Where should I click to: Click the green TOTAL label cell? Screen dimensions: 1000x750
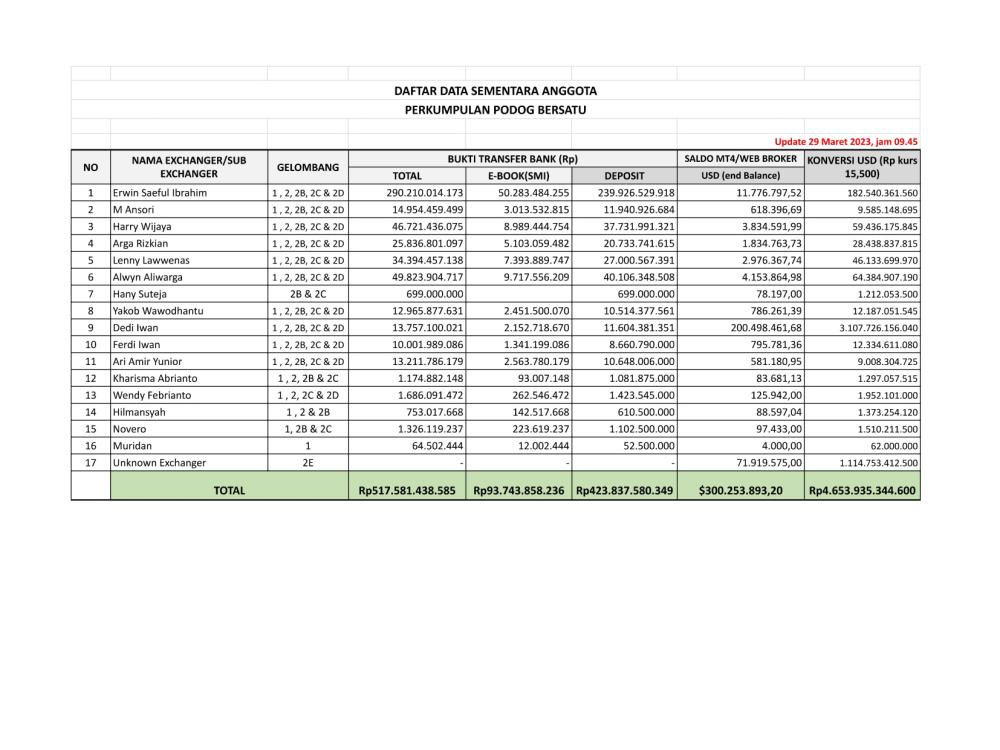click(x=229, y=485)
